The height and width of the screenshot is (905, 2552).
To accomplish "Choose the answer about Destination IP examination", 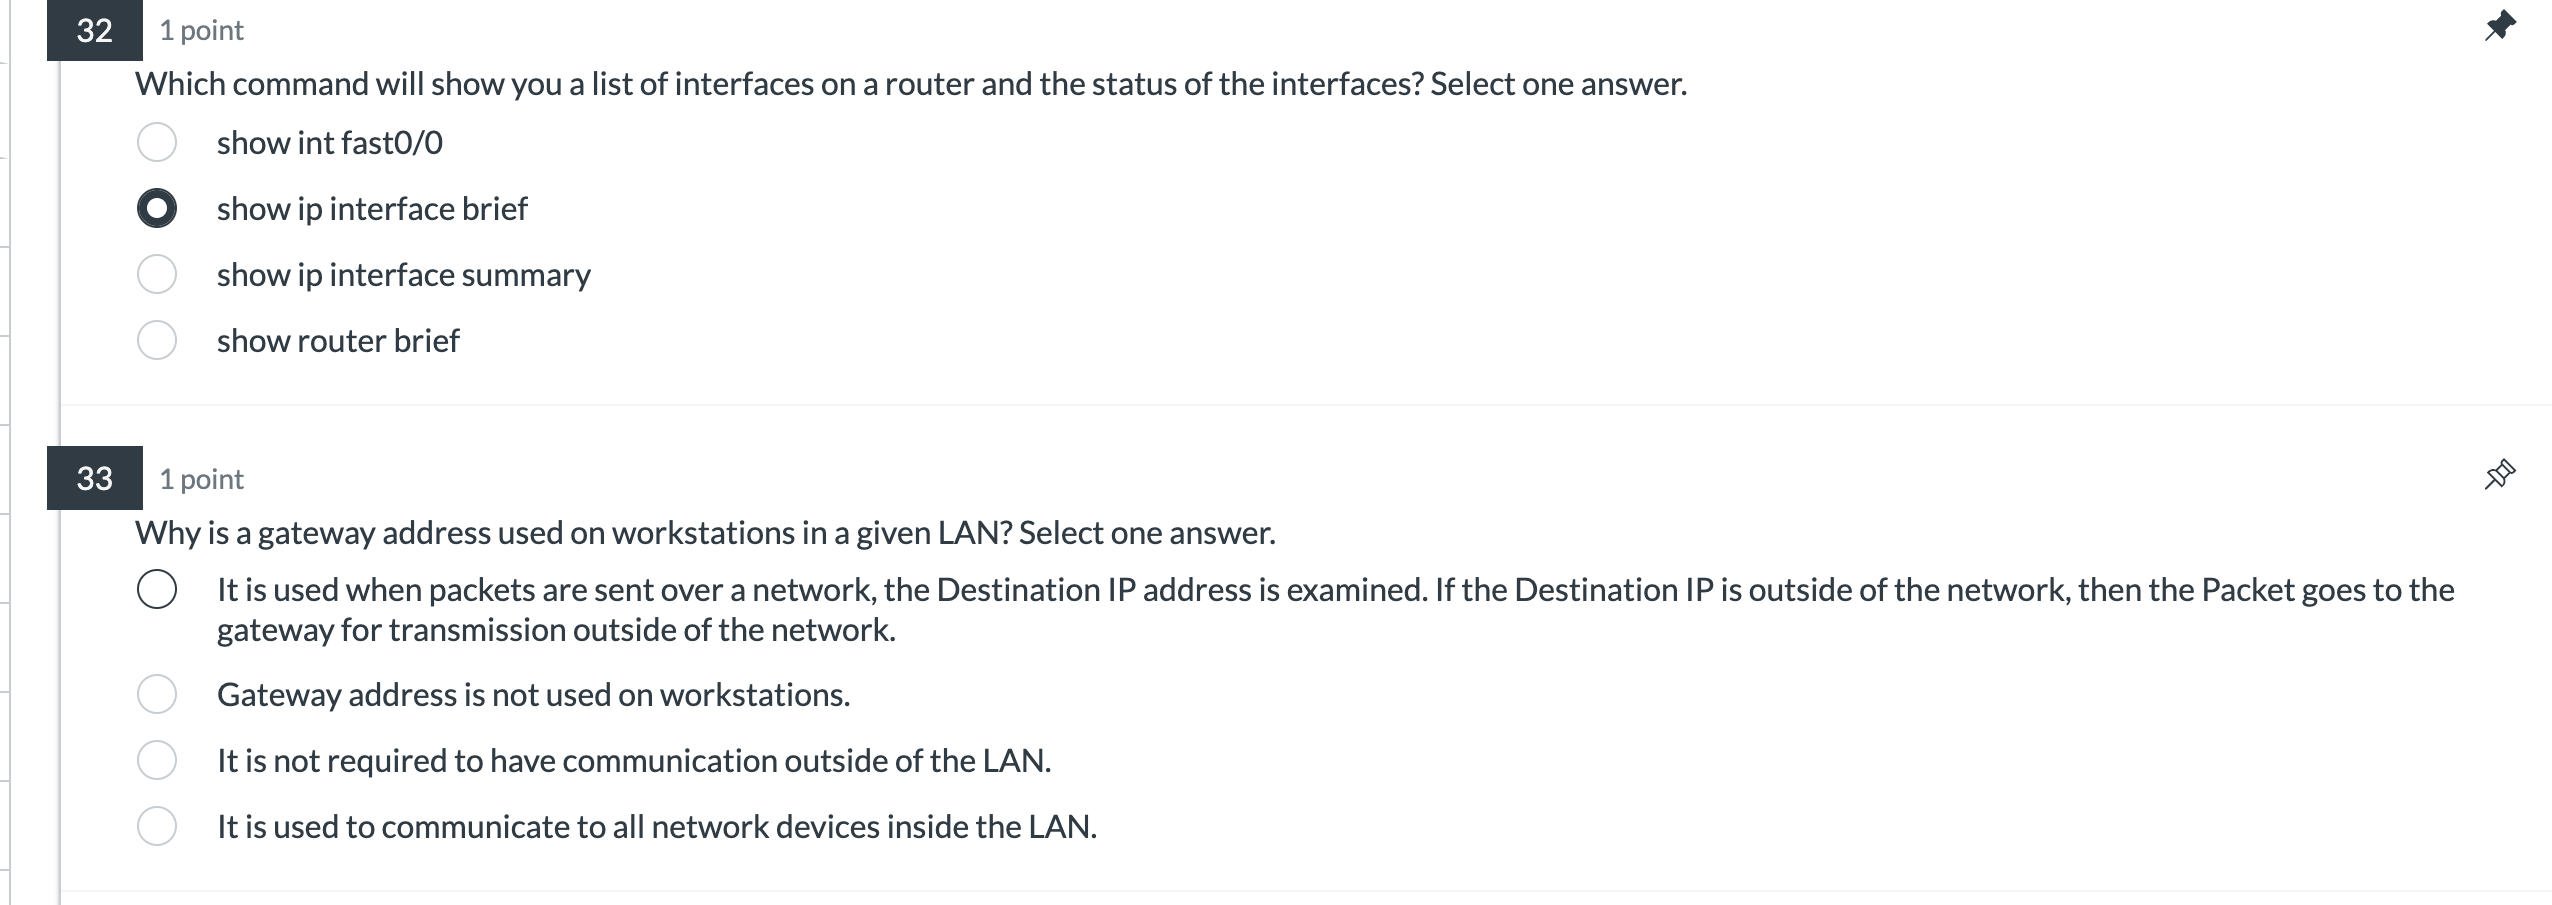I will click(x=158, y=589).
